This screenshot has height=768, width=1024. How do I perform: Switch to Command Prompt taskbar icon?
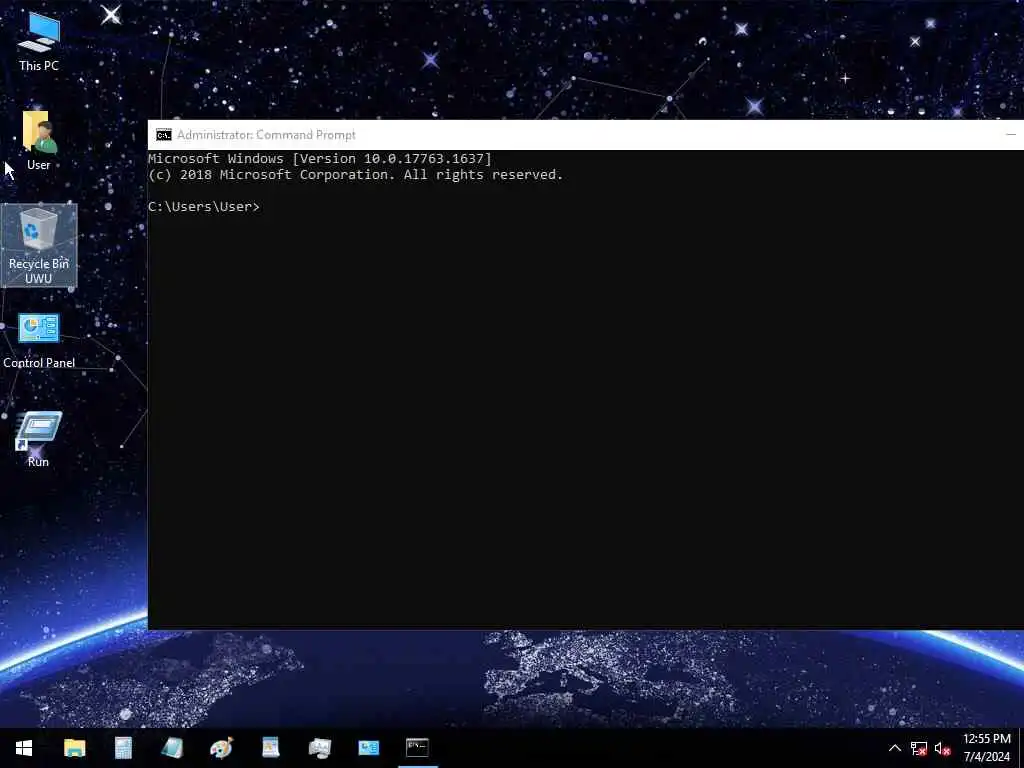pos(417,748)
